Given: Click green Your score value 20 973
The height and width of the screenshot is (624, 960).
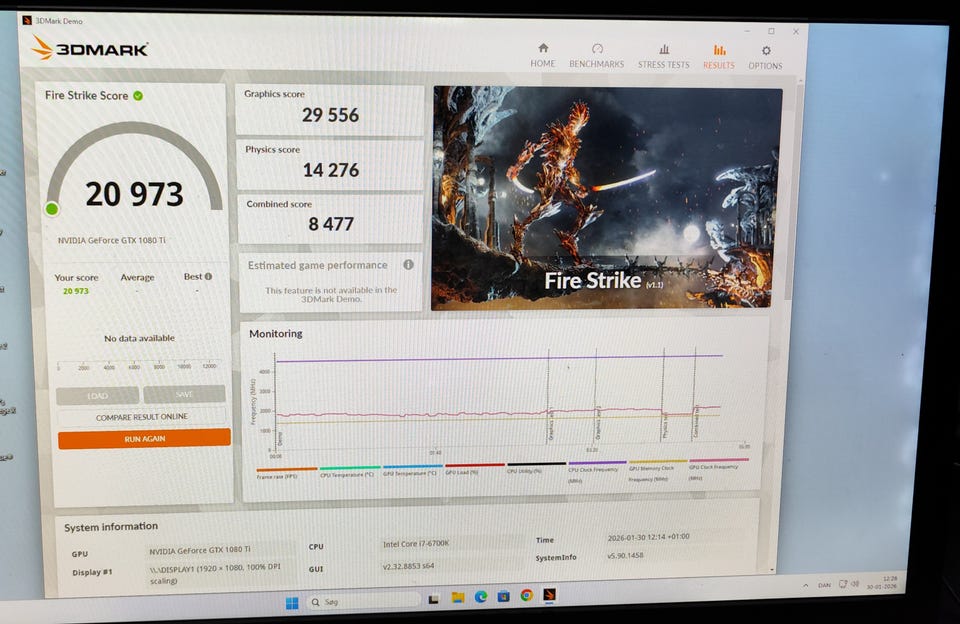Looking at the screenshot, I should [x=75, y=291].
